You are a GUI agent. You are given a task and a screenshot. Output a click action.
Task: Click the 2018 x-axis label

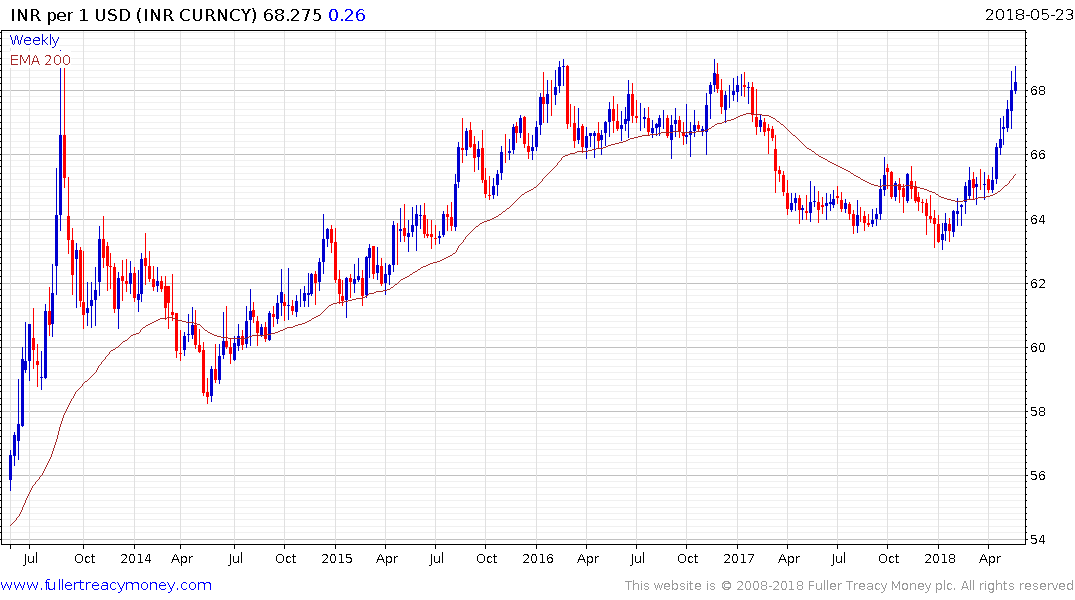coord(939,558)
